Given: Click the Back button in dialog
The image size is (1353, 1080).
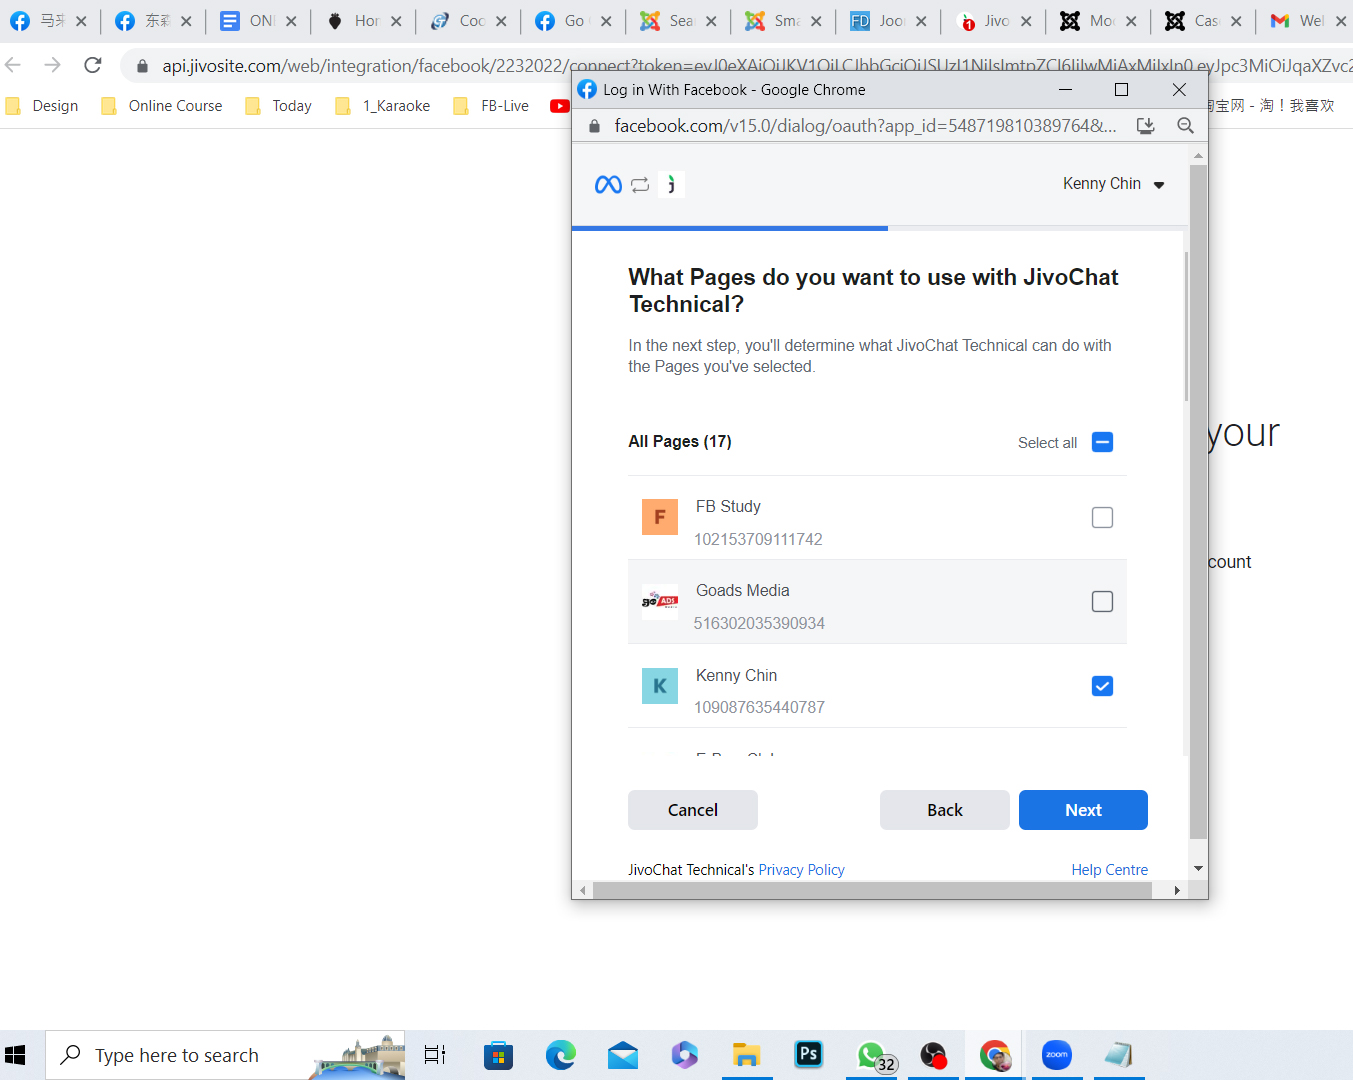Looking at the screenshot, I should tap(945, 810).
